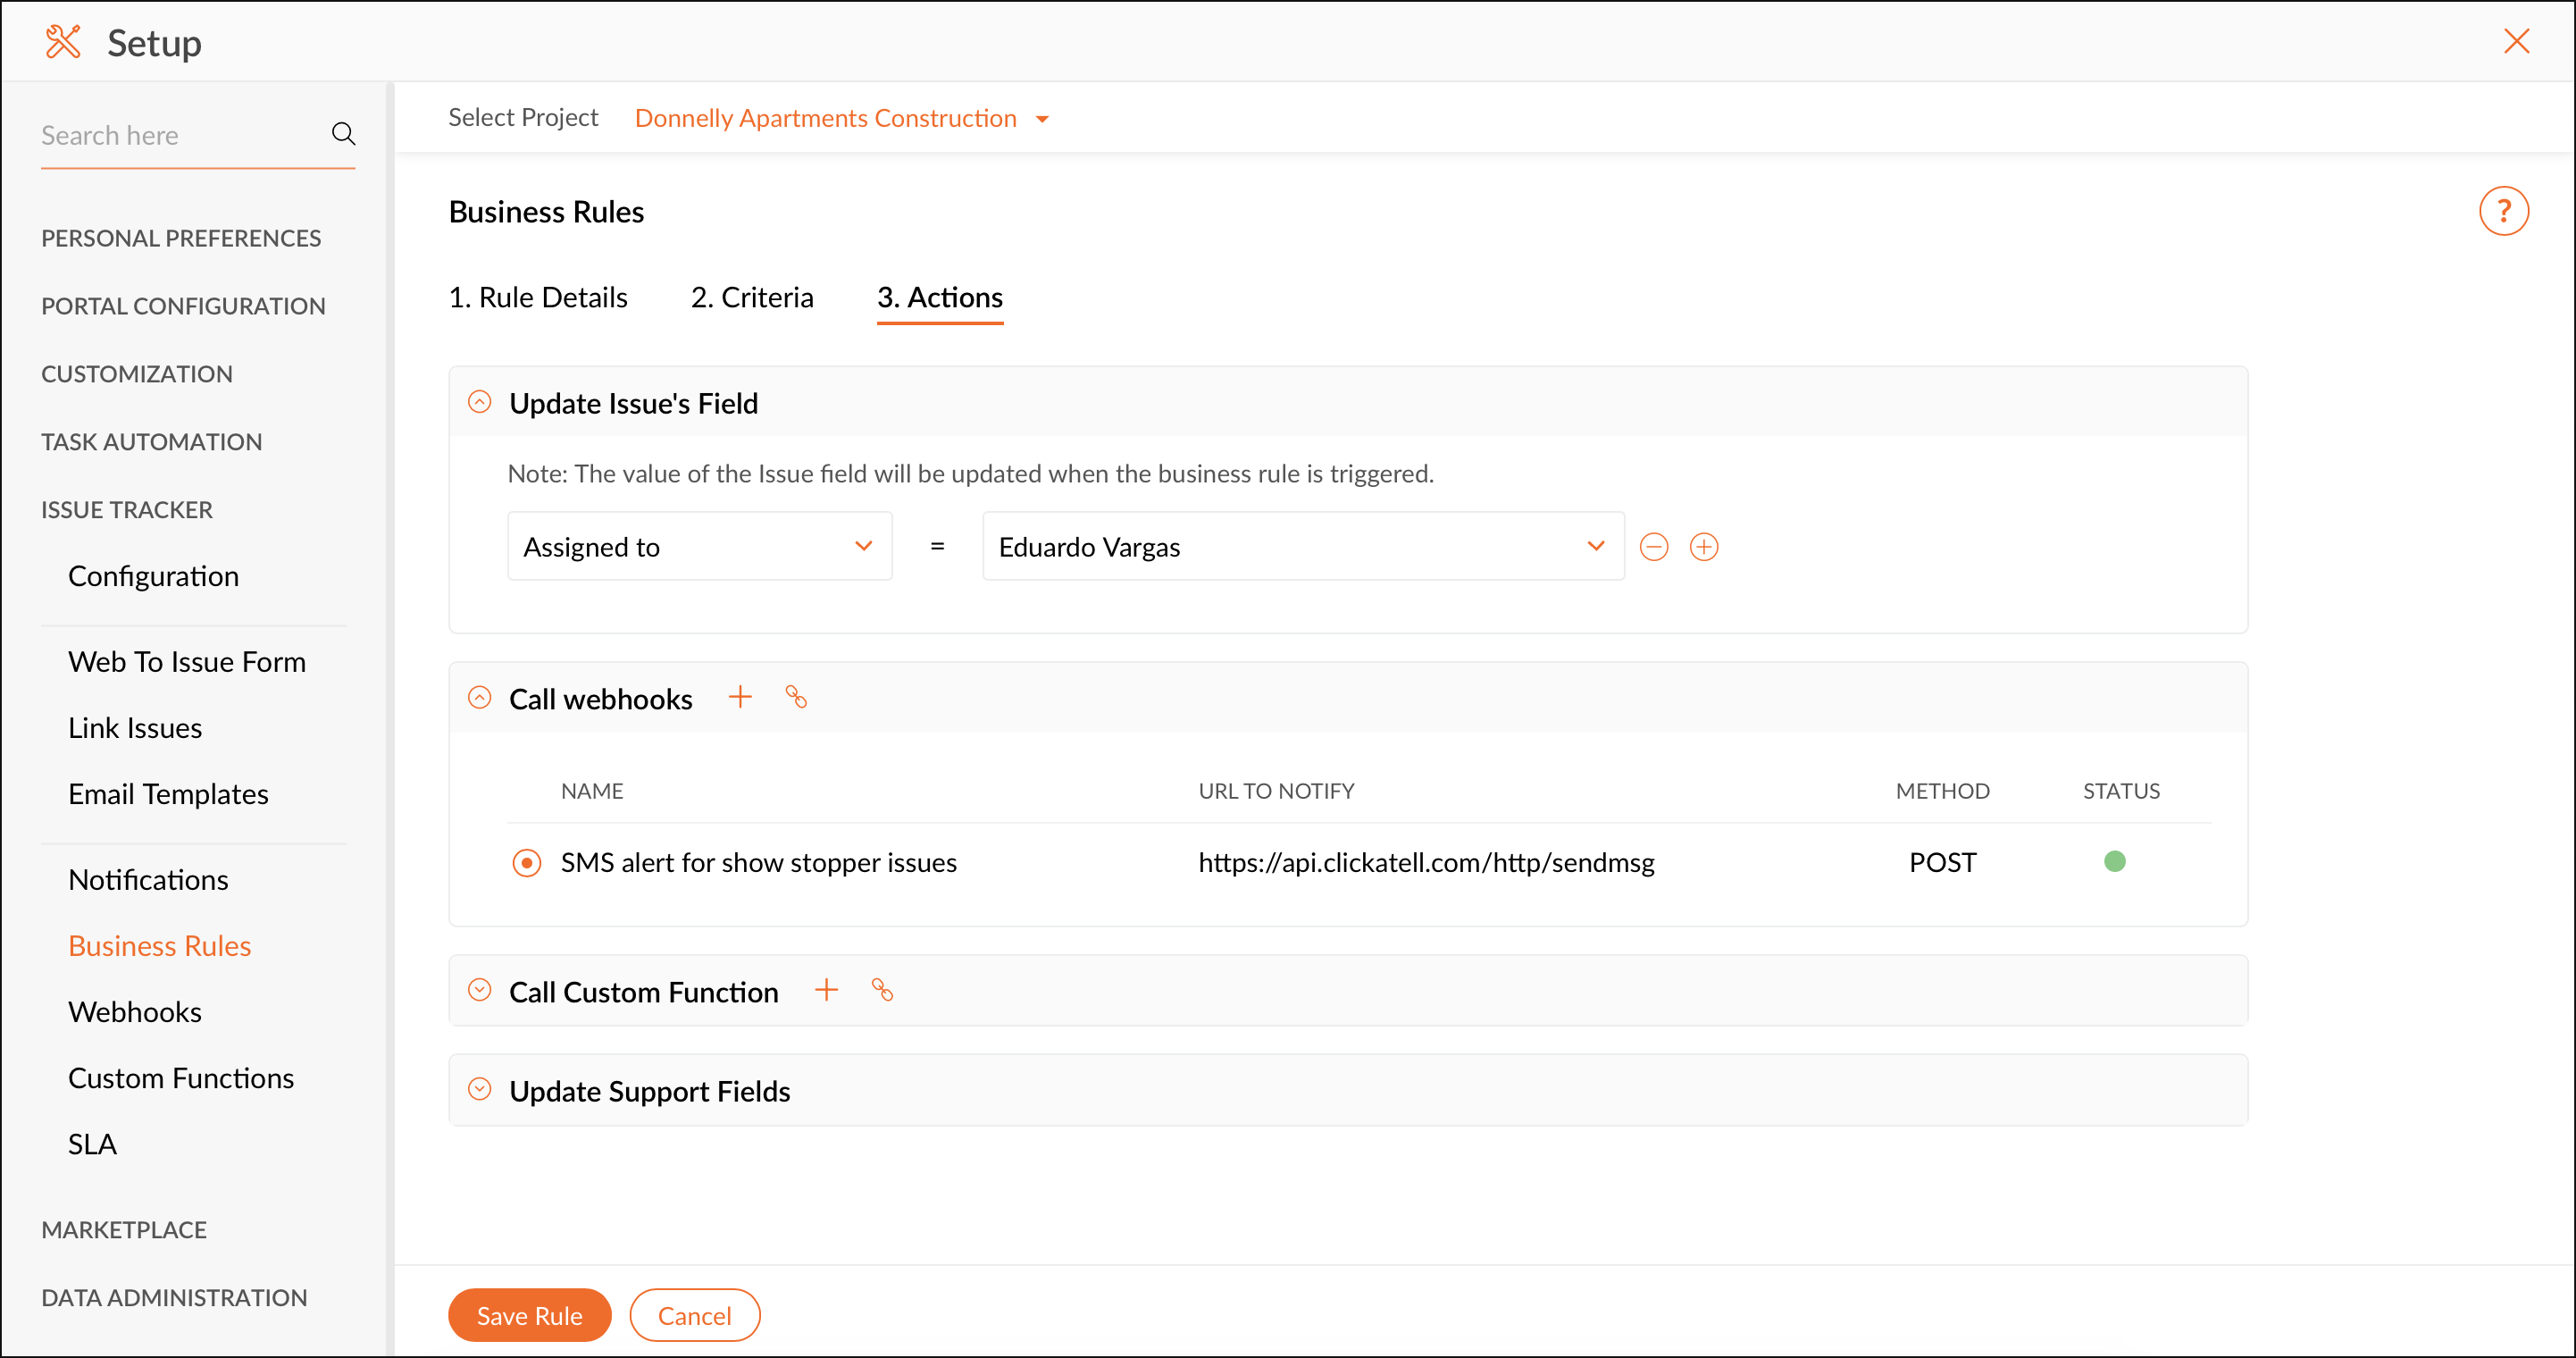
Task: Switch to the Criteria tab
Action: point(752,297)
